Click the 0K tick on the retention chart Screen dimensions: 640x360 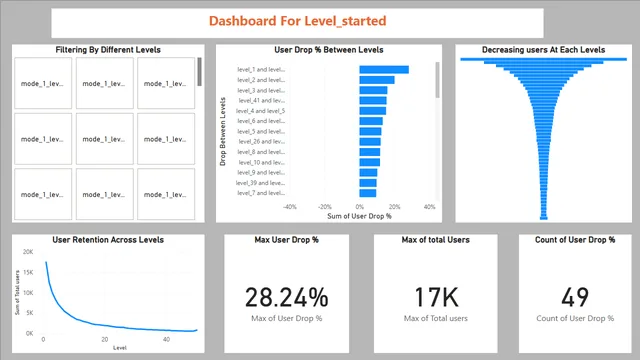29,333
